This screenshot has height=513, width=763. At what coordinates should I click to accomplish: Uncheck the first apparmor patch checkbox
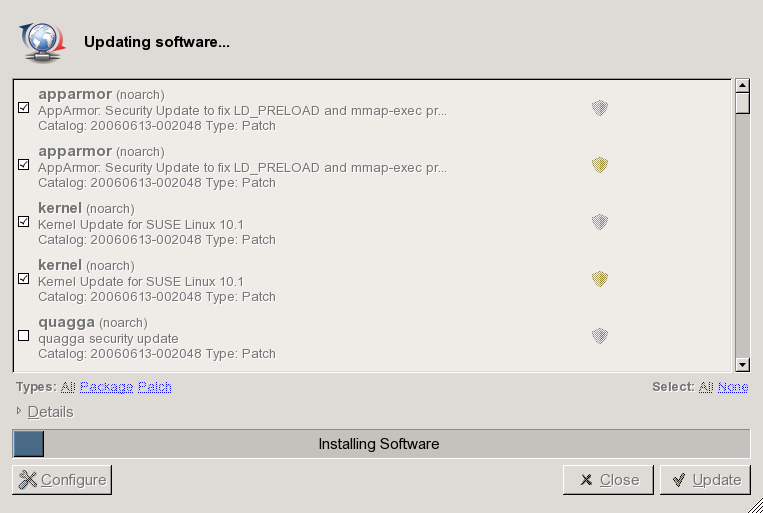pyautogui.click(x=24, y=108)
